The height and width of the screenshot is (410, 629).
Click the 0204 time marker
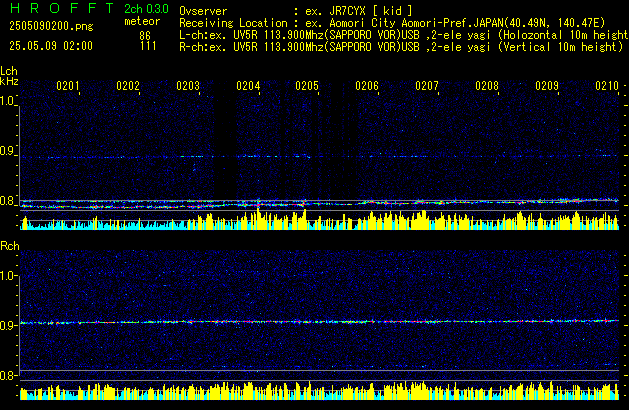coord(248,86)
